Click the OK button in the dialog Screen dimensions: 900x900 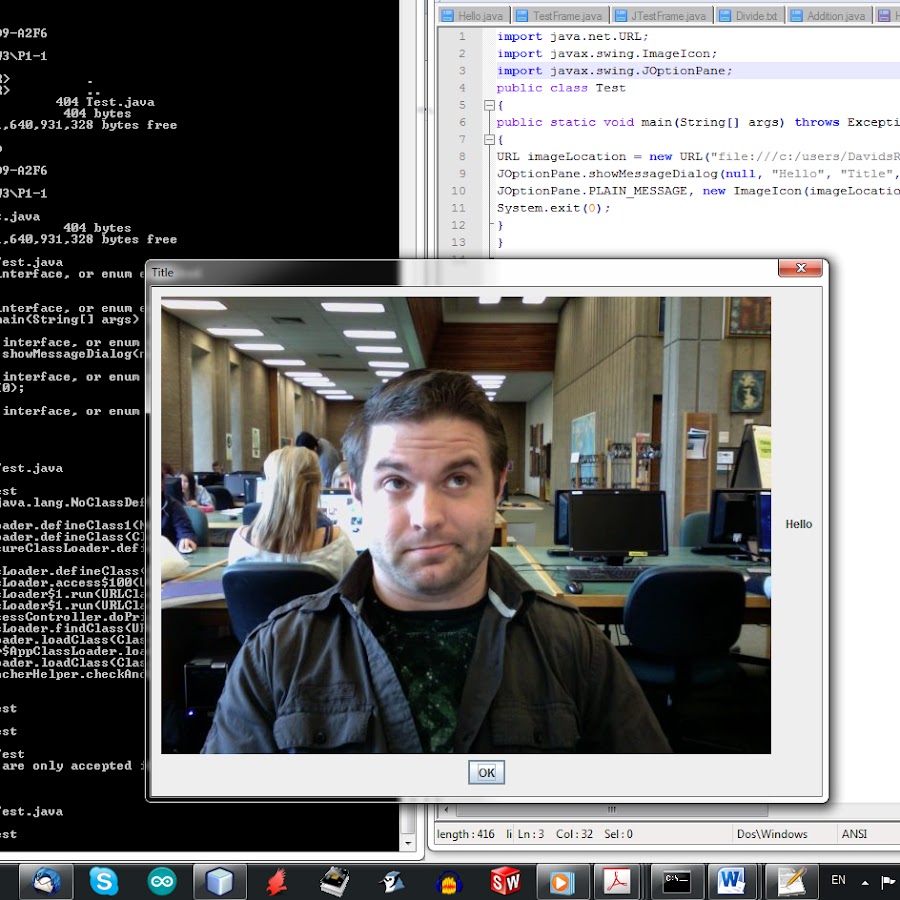486,772
